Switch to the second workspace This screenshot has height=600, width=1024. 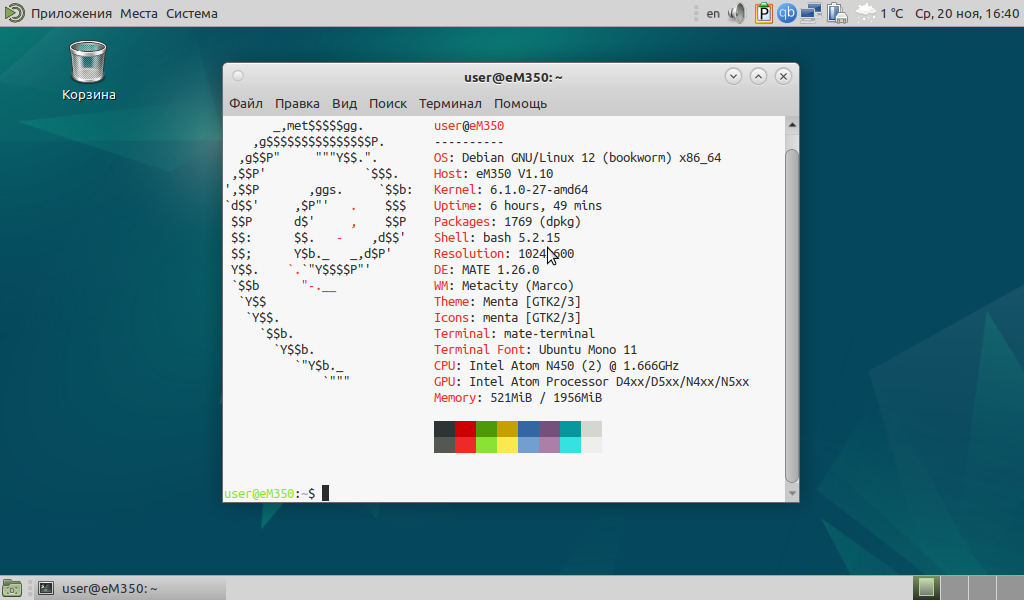[x=954, y=588]
